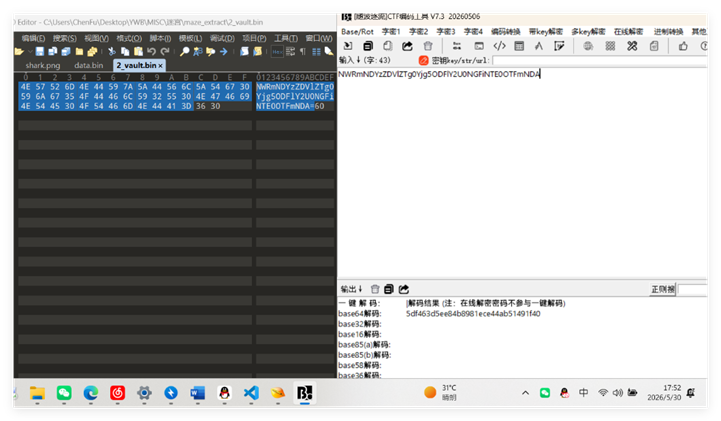The image size is (721, 421).
Task: Click the thumbs-up icon in CTF toolbar
Action: pos(683,46)
